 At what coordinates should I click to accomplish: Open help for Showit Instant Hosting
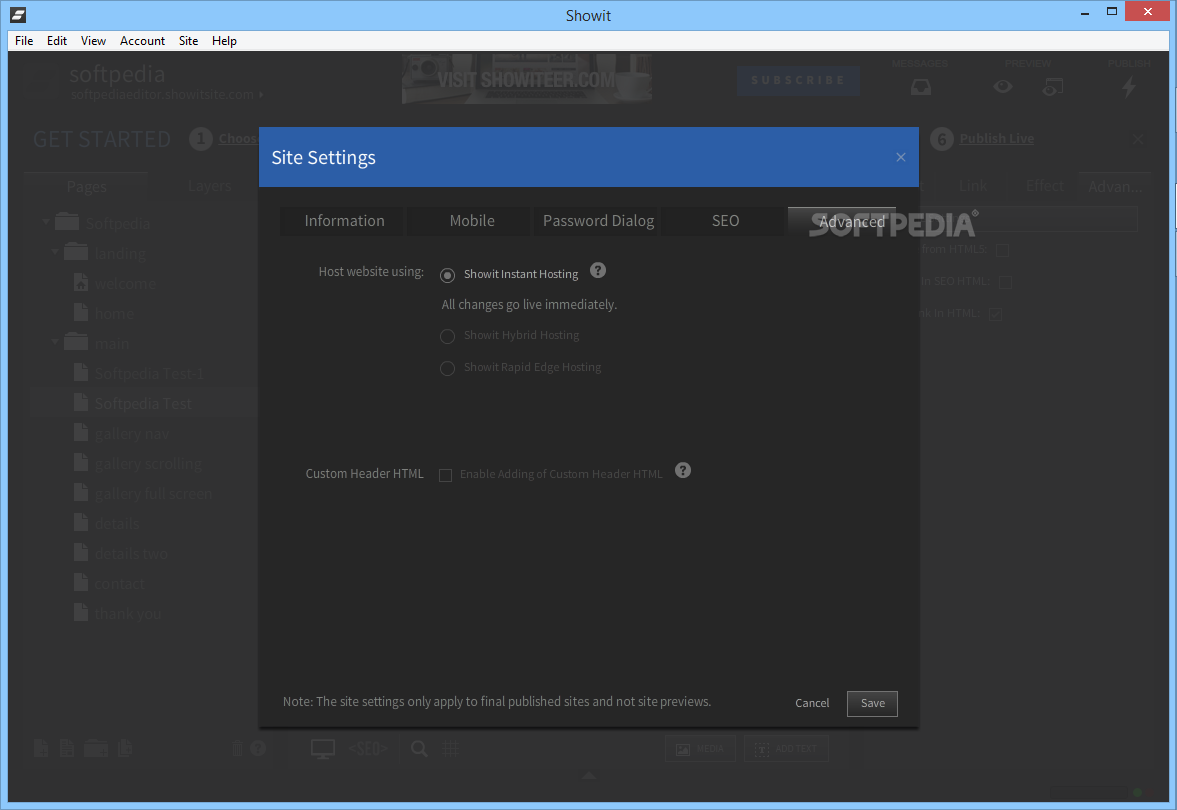pos(598,270)
